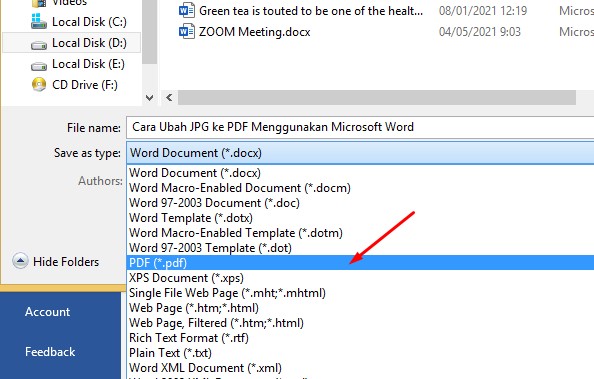
Task: Click the Hide Folders up-arrow icon
Action: click(20, 261)
